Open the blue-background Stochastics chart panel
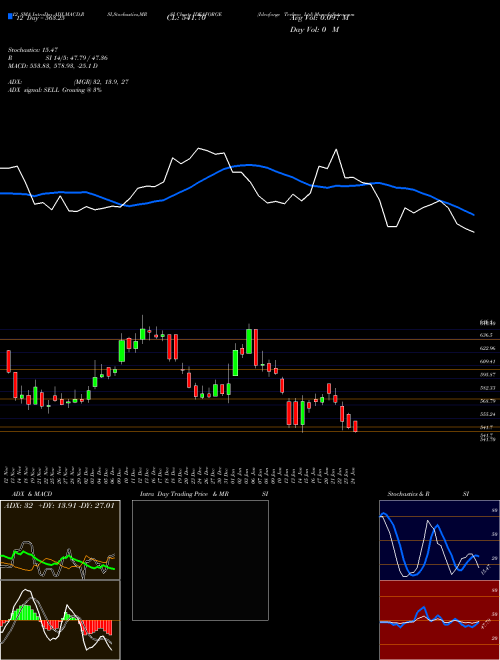This screenshot has height=660, width=500. coord(439,540)
